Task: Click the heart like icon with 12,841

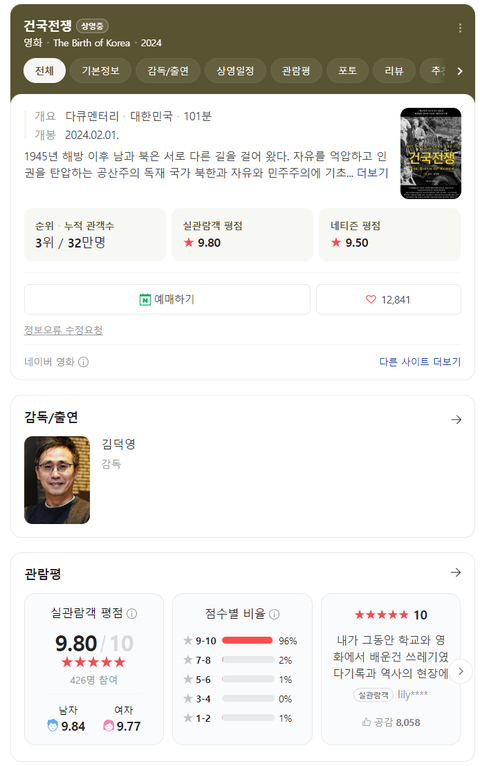Action: [371, 299]
